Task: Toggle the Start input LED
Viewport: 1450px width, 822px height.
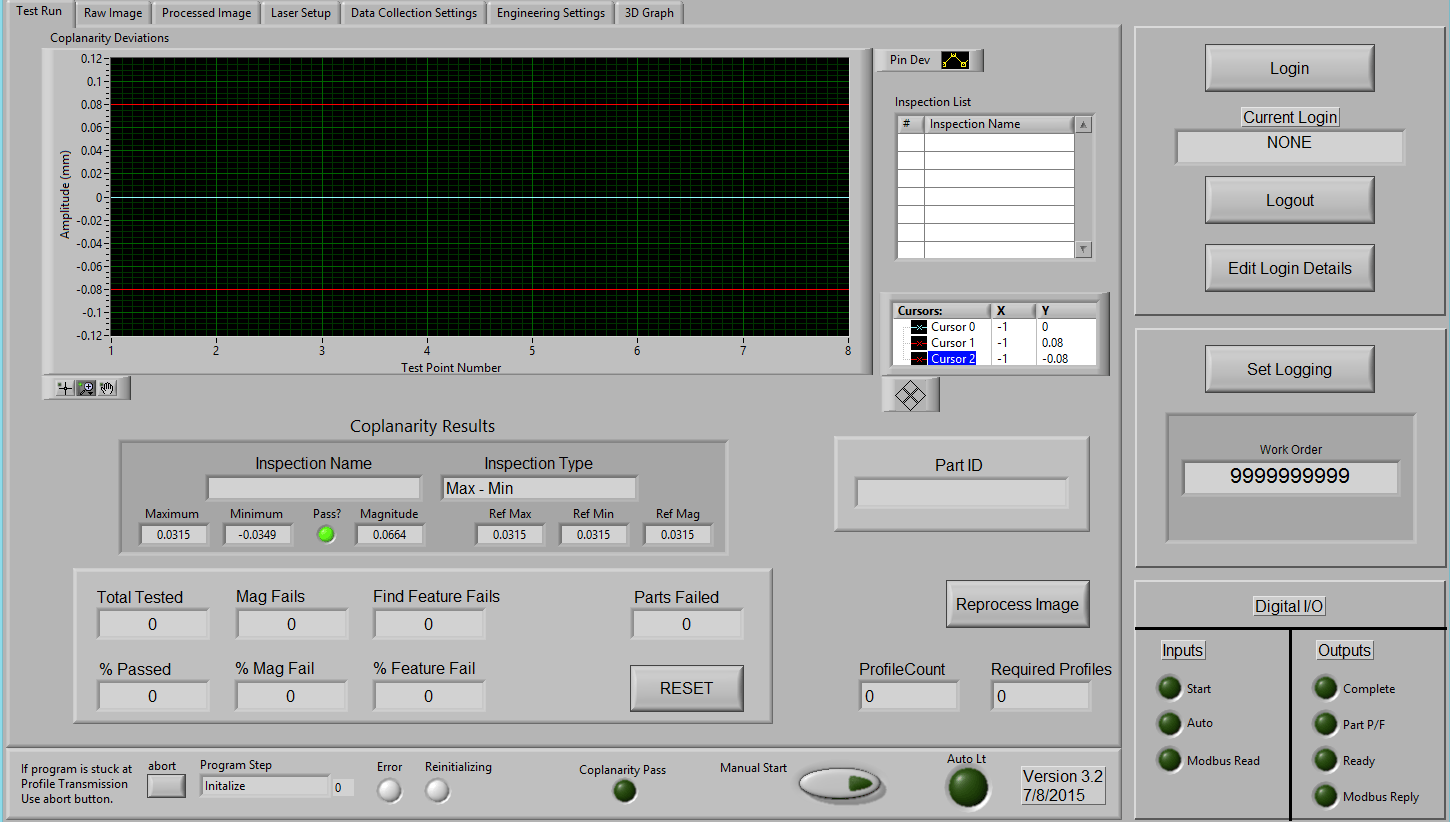Action: coord(1169,688)
